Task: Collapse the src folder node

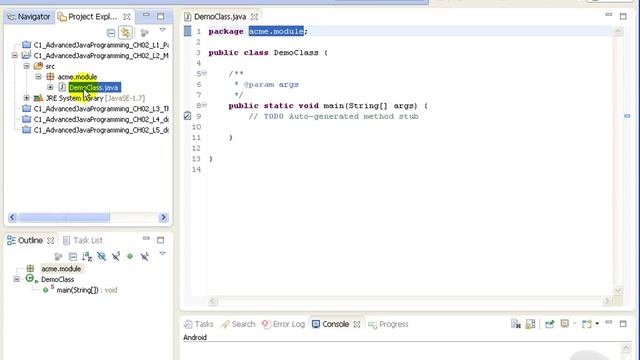Action: click(27, 66)
